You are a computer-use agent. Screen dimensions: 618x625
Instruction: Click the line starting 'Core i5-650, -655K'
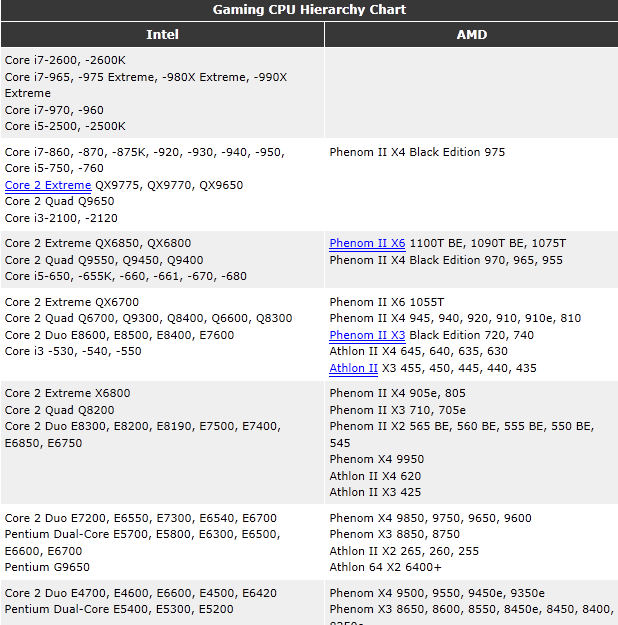[126, 276]
